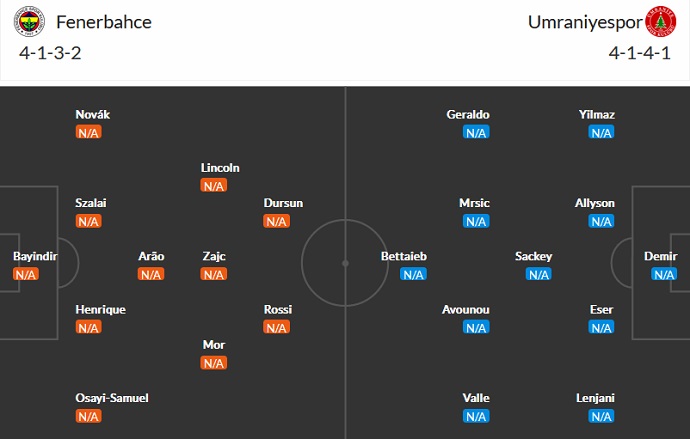Image resolution: width=690 pixels, height=439 pixels.
Task: Click the N/A badge under Novák
Action: click(x=89, y=132)
